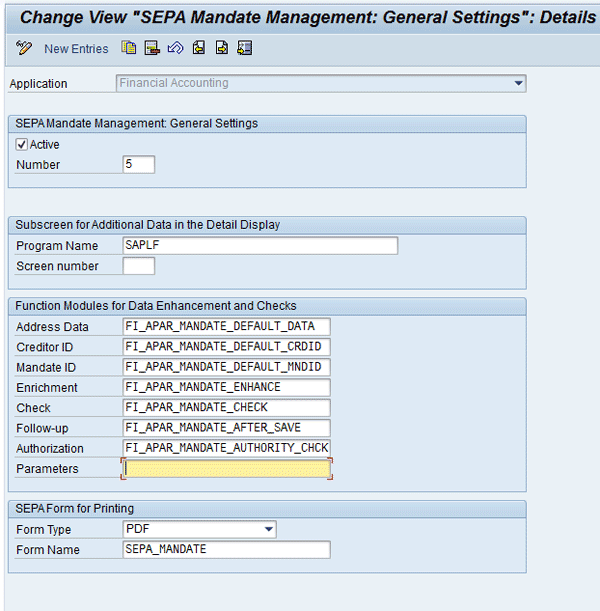Go to the previous entry icon
The width and height of the screenshot is (600, 611).
(x=199, y=48)
